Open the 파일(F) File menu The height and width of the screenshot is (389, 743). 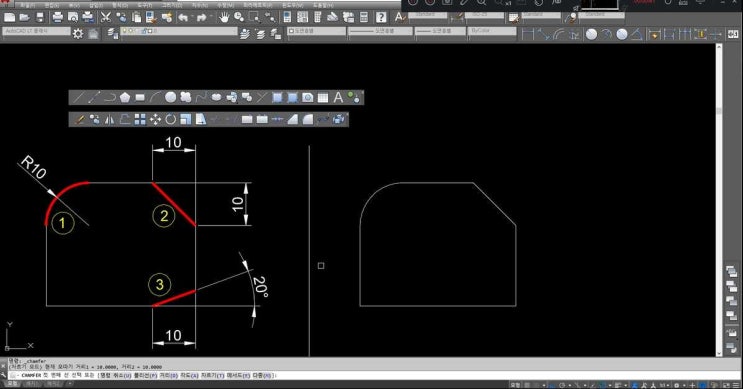click(27, 5)
